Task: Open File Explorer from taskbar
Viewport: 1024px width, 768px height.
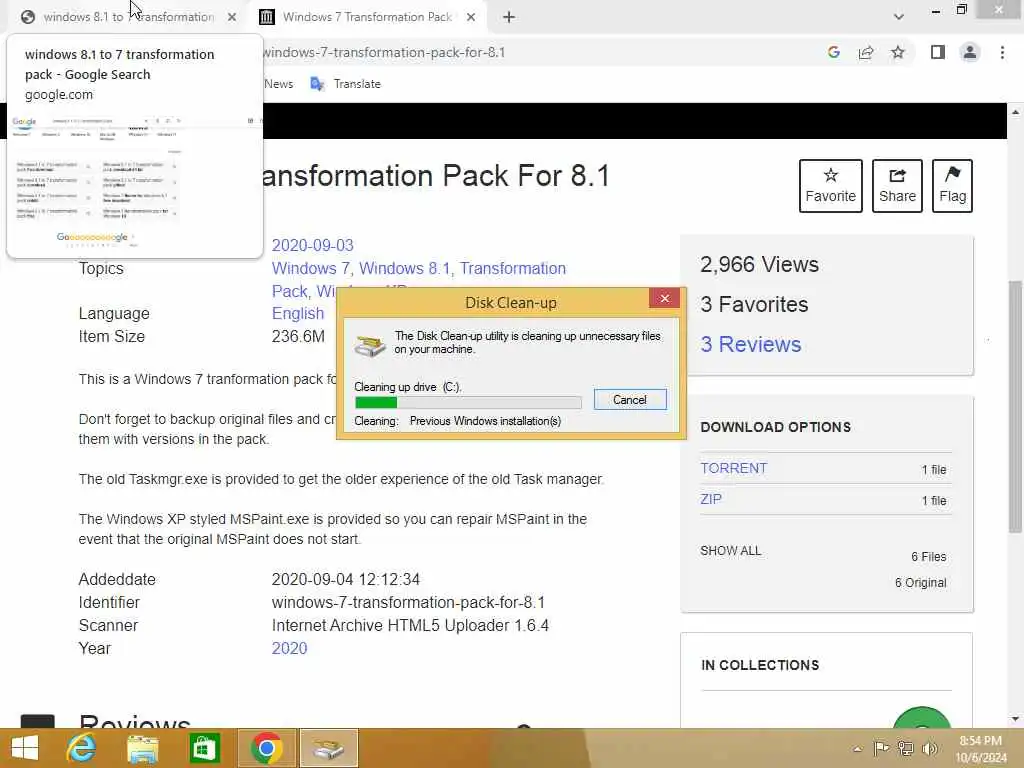Action: pos(142,748)
